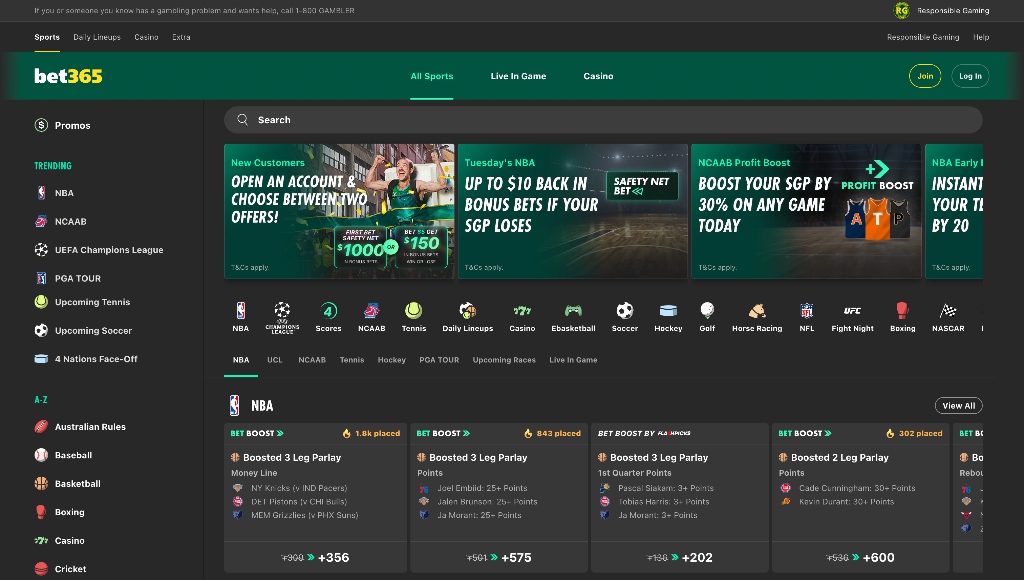This screenshot has width=1024, height=580.
Task: Open Casino 777 icon in sports carousel
Action: [x=522, y=311]
